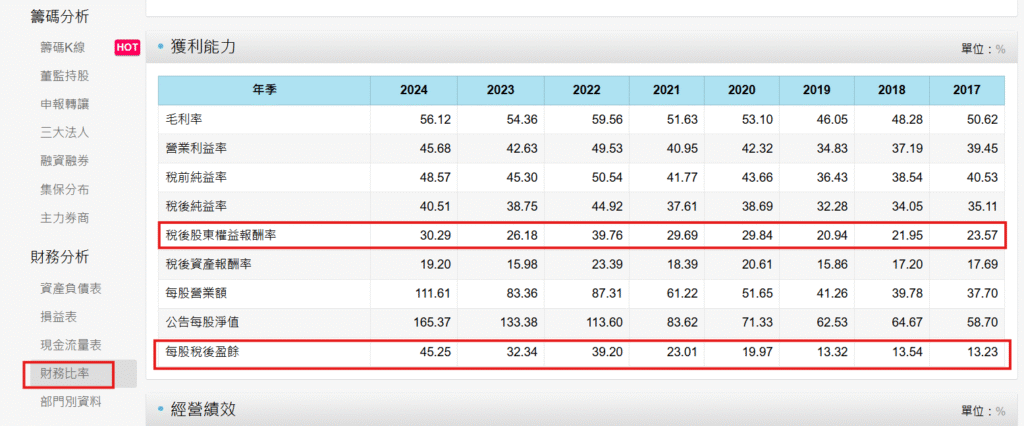Select 申報轉讓 from the sidebar
The width and height of the screenshot is (1024, 426).
tap(64, 103)
